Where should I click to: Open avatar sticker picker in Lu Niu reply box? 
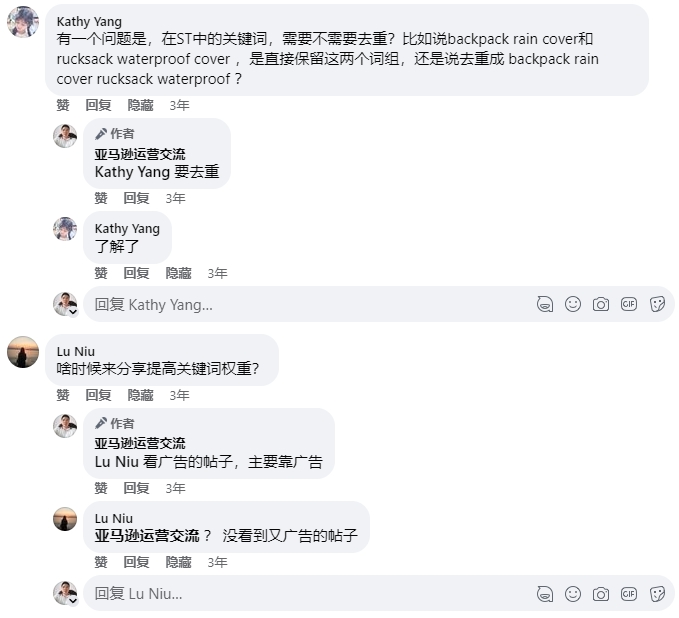[x=545, y=594]
